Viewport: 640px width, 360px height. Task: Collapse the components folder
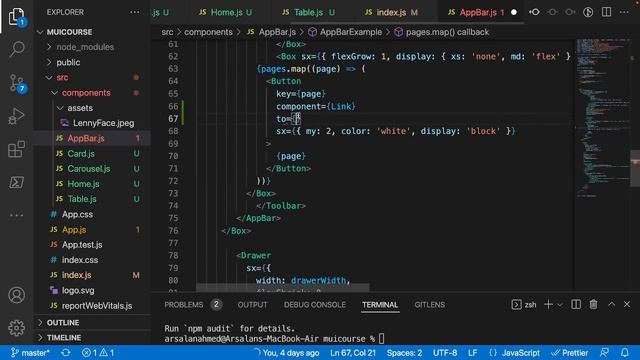coord(86,93)
